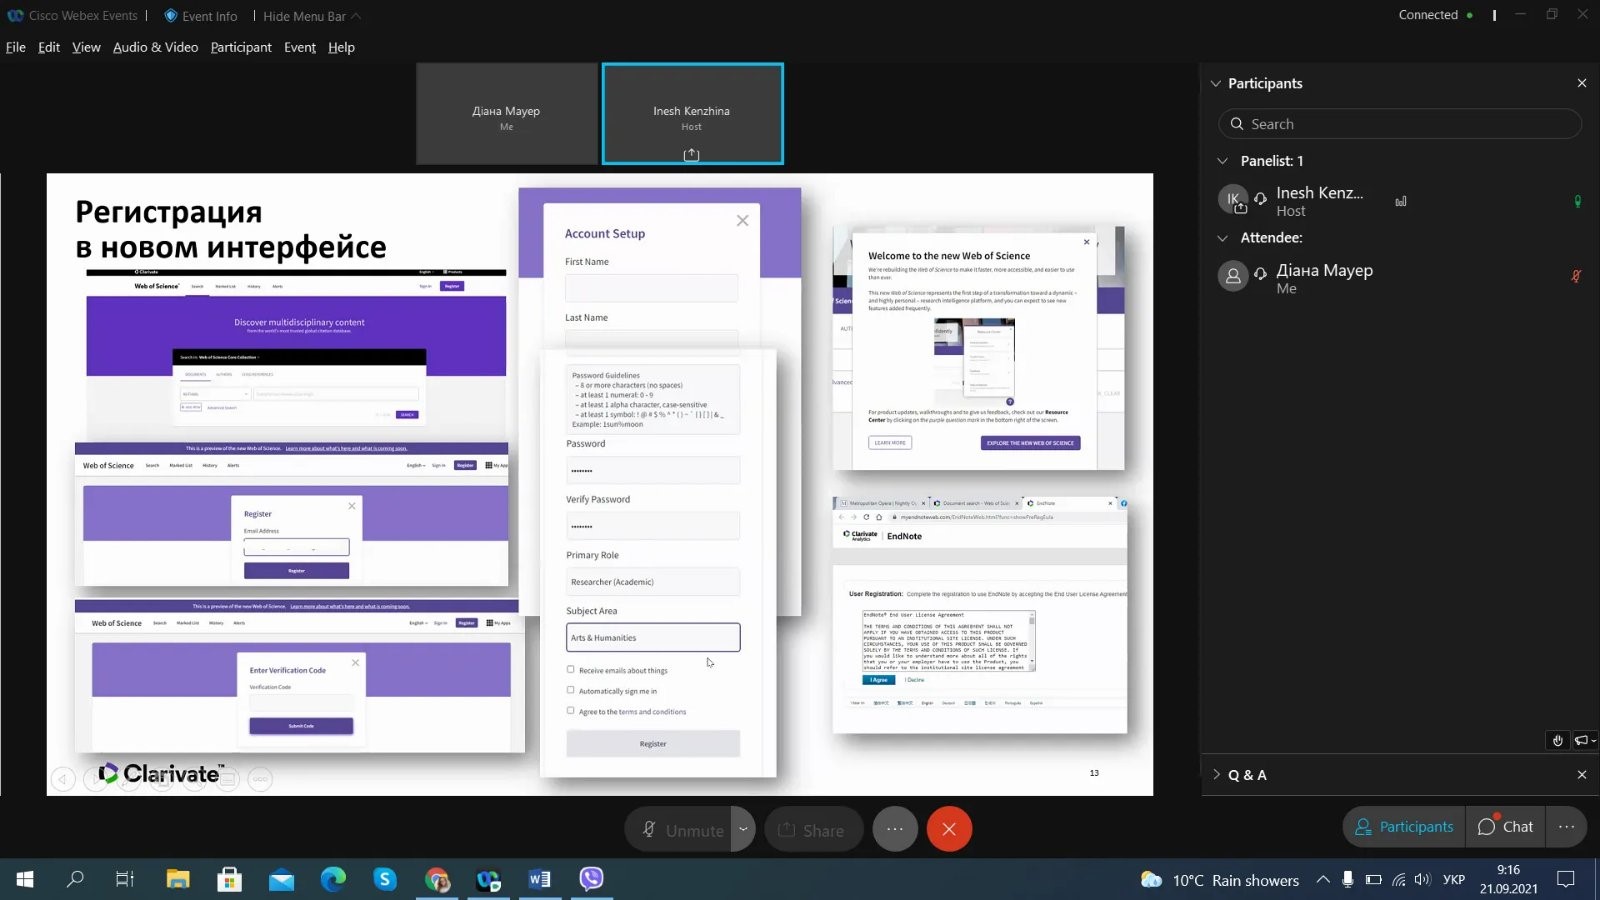Open Skype from taskbar
Image resolution: width=1600 pixels, height=900 pixels.
(x=385, y=879)
